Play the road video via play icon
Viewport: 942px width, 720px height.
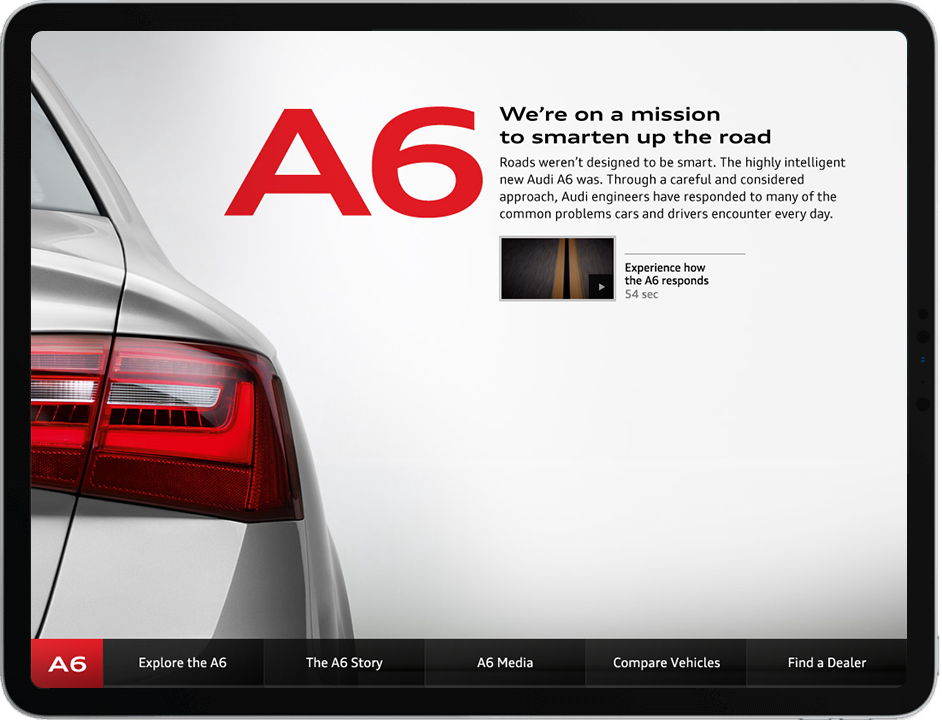click(x=601, y=287)
